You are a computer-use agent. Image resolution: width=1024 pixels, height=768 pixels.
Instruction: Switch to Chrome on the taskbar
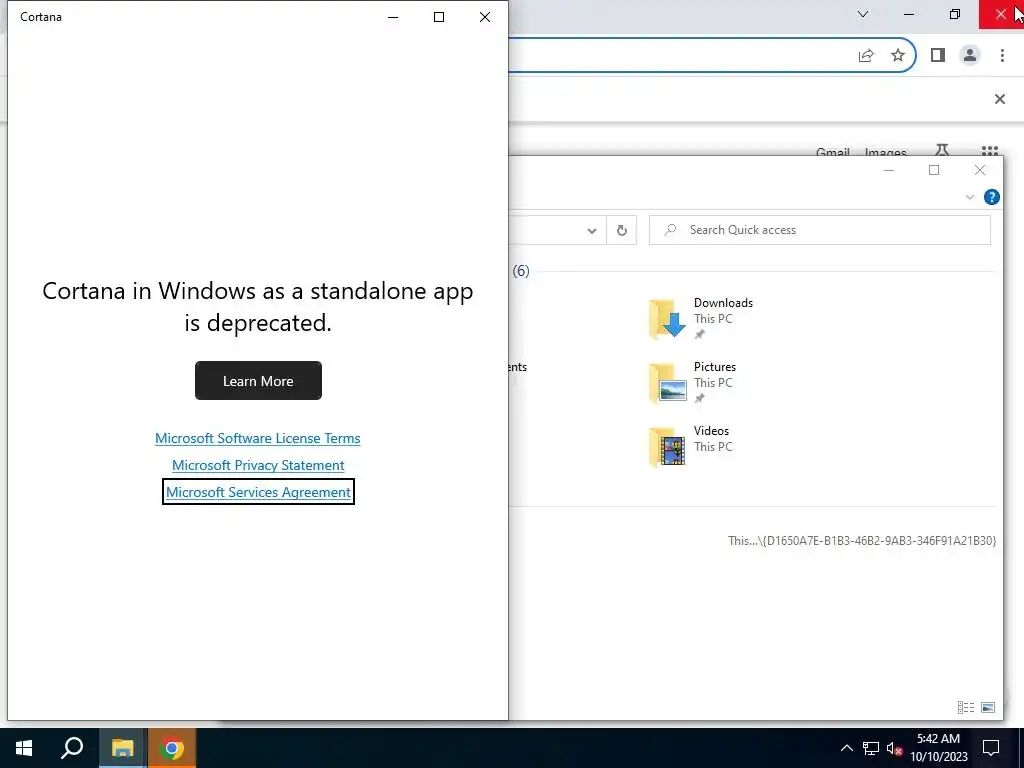tap(172, 748)
